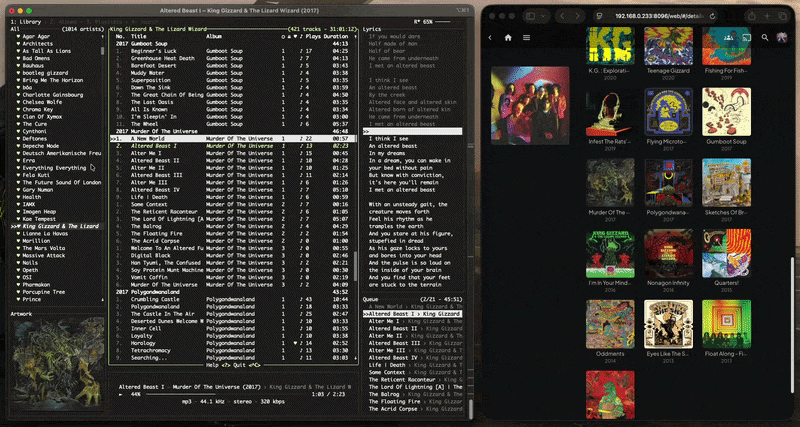
Task: Open the Eyes Like The Sky album cover
Action: (668, 324)
